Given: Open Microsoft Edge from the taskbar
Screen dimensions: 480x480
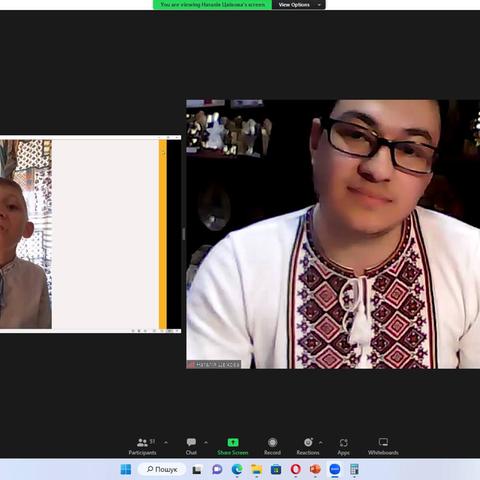Looking at the screenshot, I should tap(237, 469).
